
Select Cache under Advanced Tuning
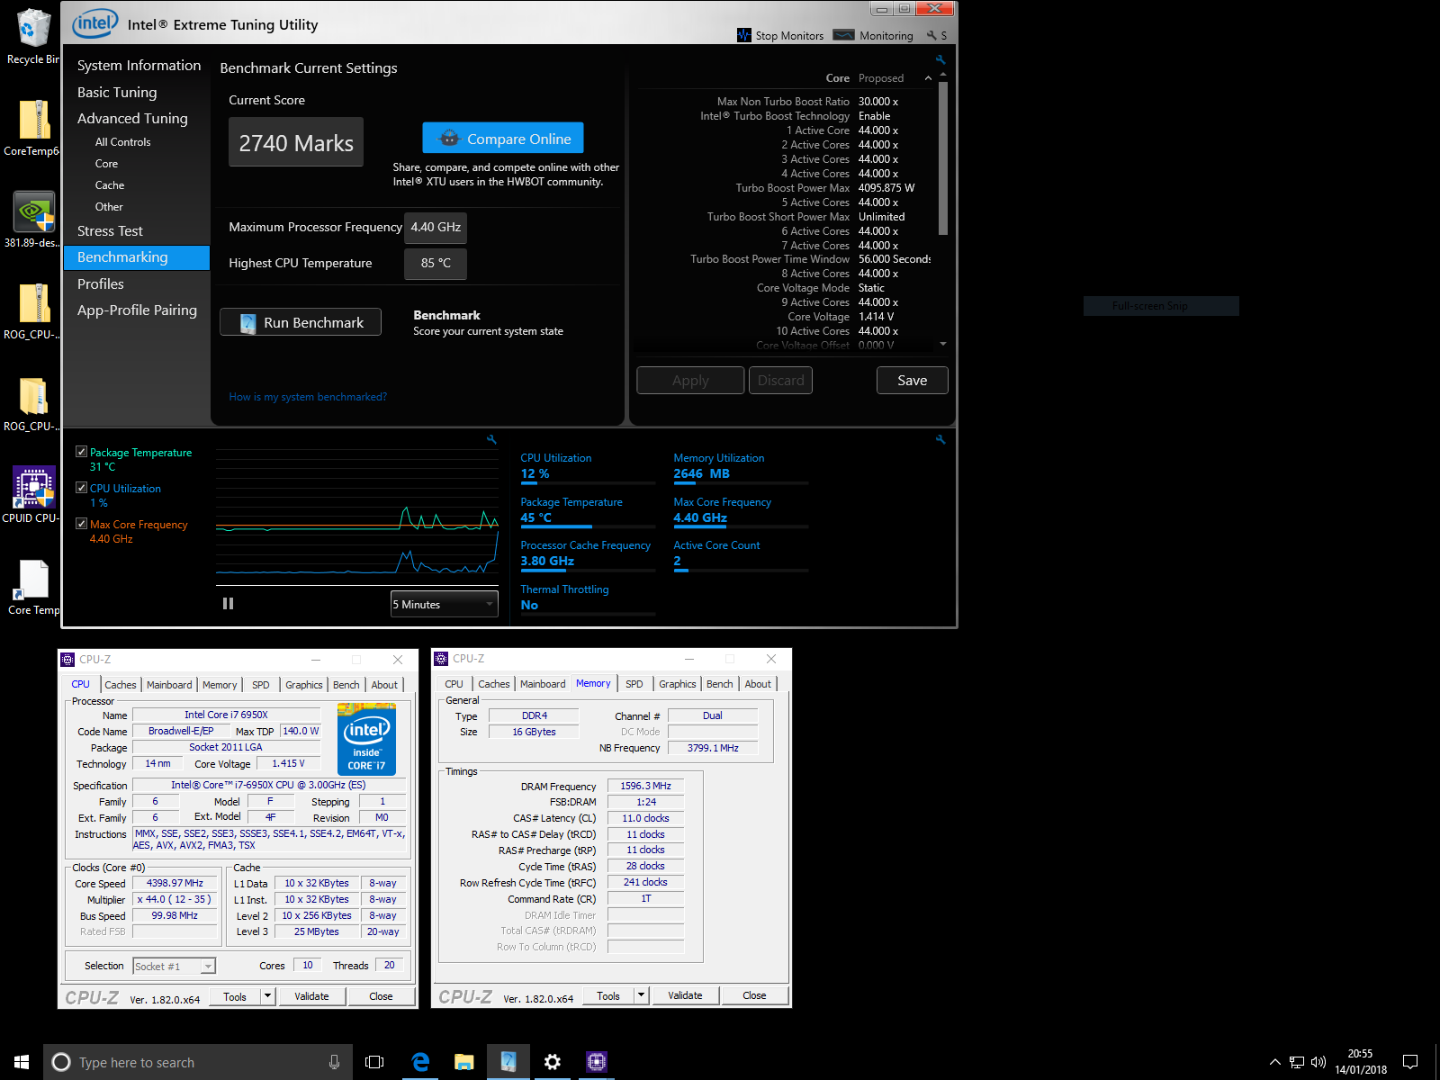tap(110, 185)
